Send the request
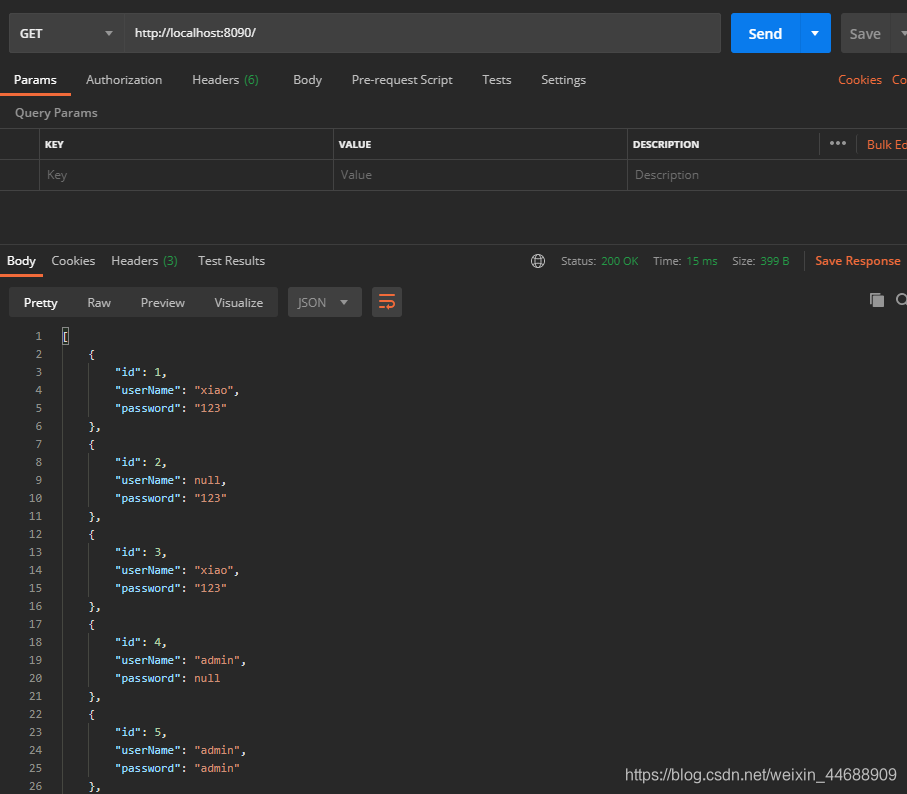The height and width of the screenshot is (794, 907). [x=765, y=34]
